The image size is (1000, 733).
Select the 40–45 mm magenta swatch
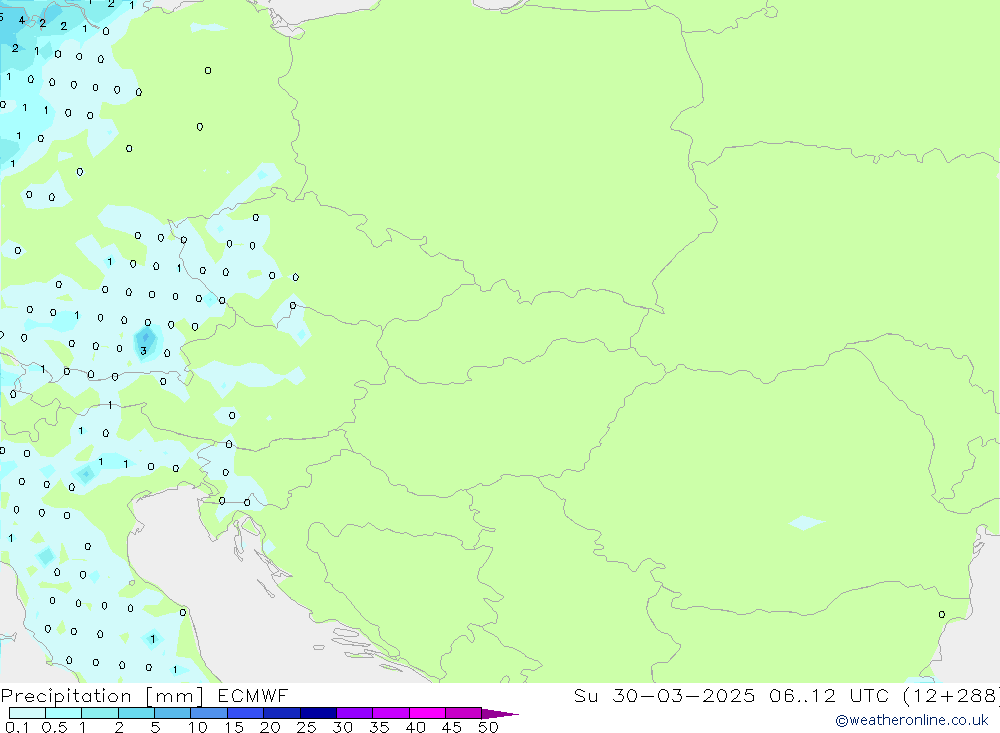[x=427, y=713]
